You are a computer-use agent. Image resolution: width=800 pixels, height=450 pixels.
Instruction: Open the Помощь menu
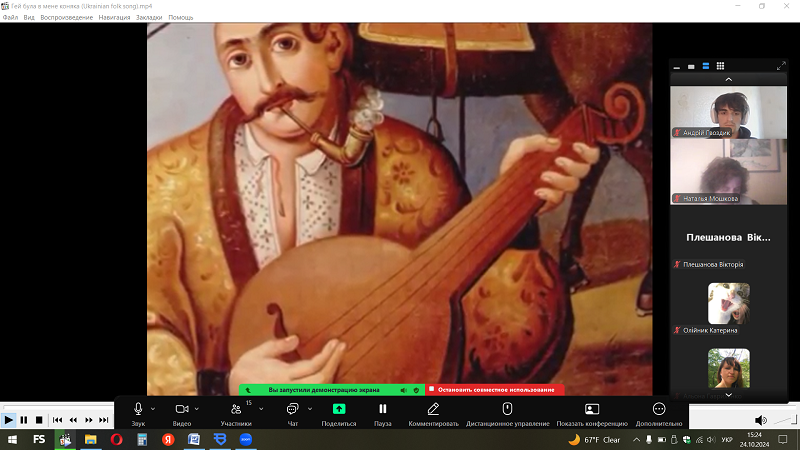[181, 17]
